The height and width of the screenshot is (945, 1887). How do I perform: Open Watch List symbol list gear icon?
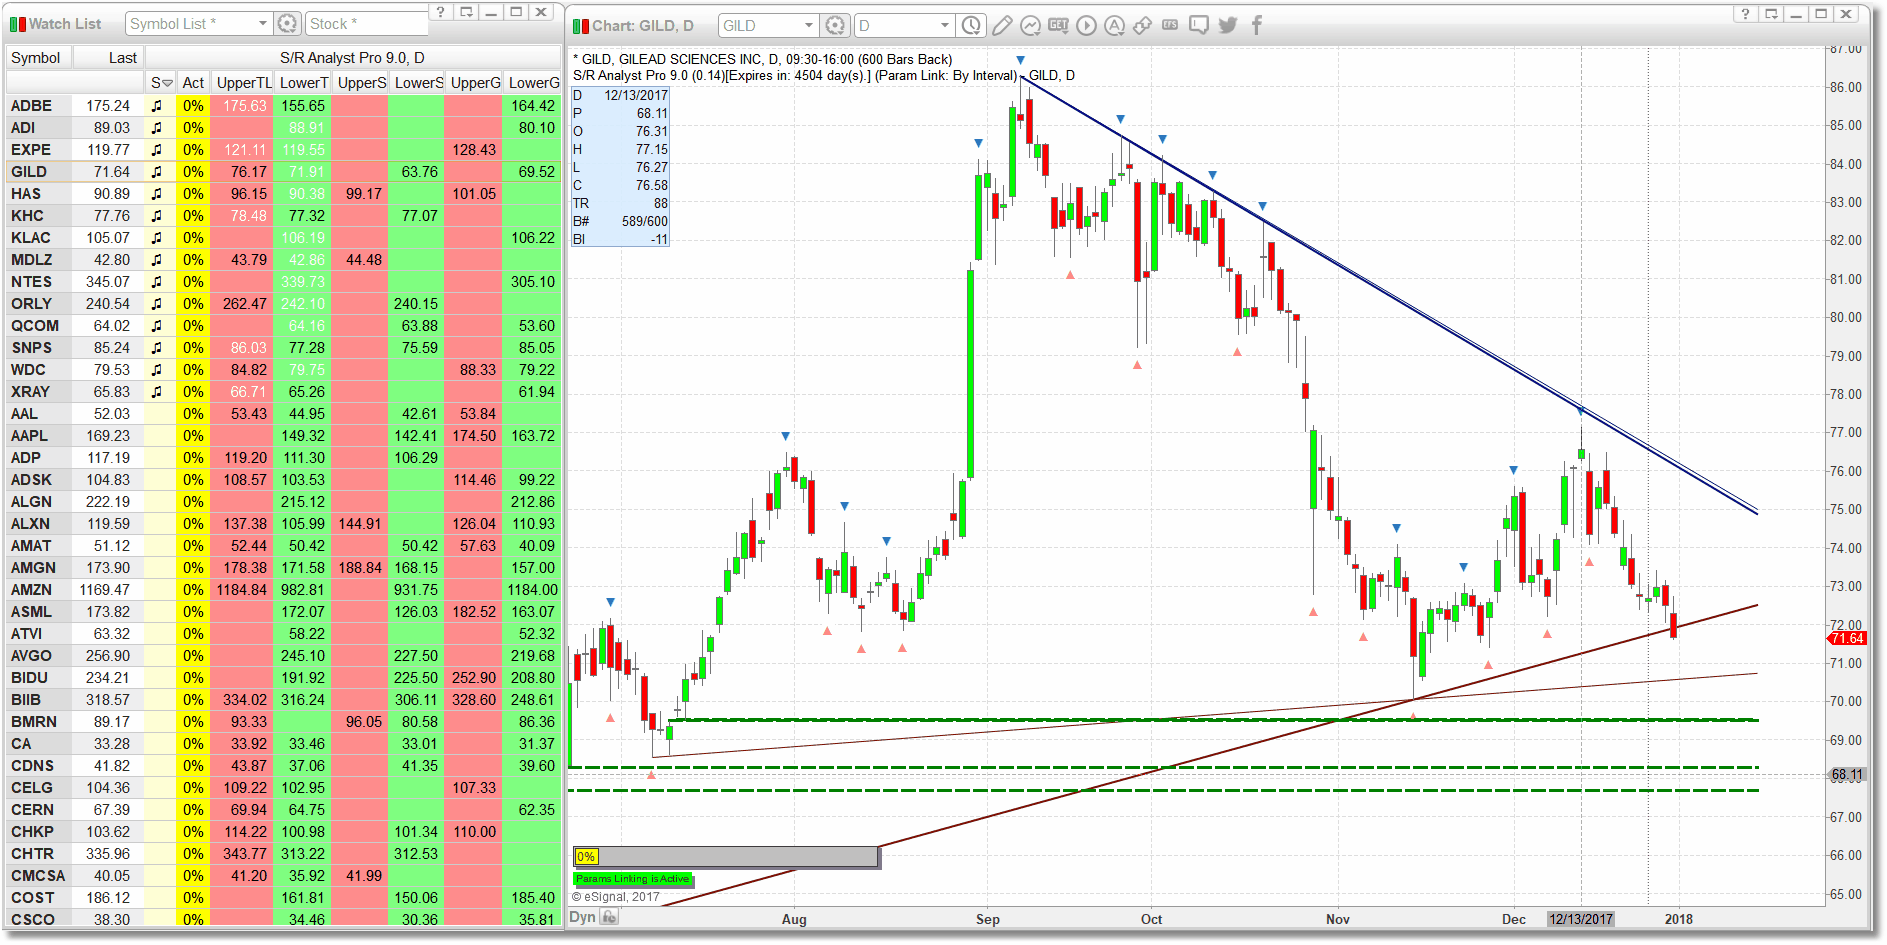287,23
